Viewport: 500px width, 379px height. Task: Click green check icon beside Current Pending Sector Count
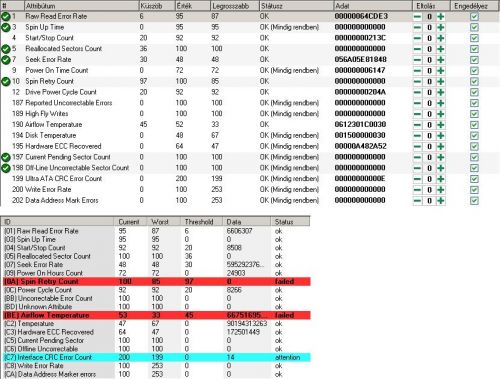pos(6,157)
